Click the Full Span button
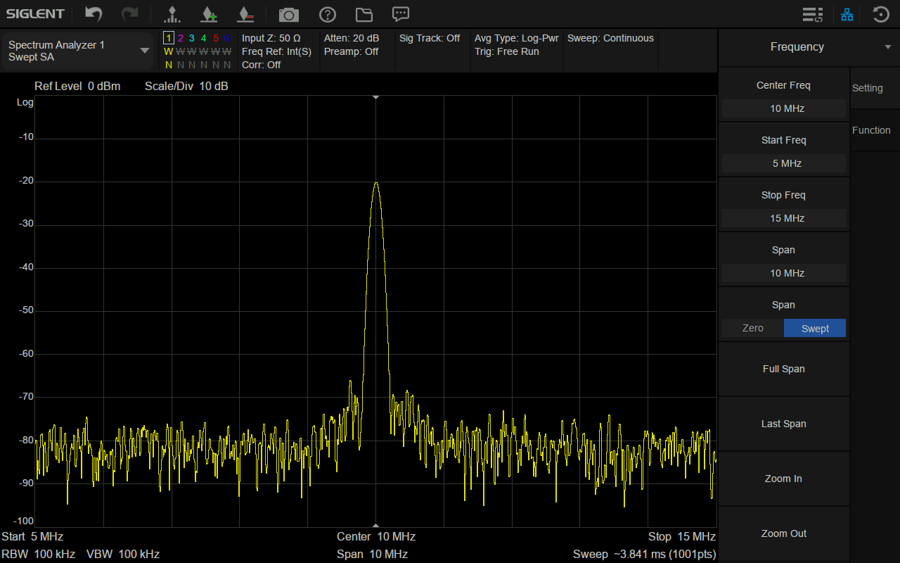The width and height of the screenshot is (900, 563). (x=783, y=369)
